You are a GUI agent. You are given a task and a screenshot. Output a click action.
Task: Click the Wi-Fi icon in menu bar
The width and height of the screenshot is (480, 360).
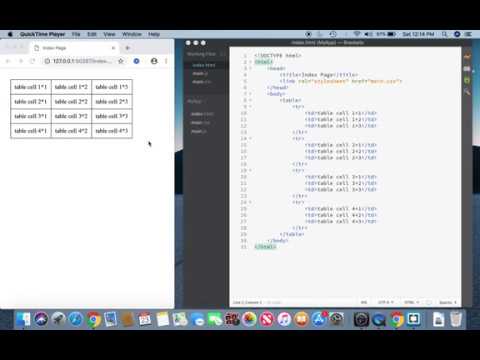pos(357,34)
